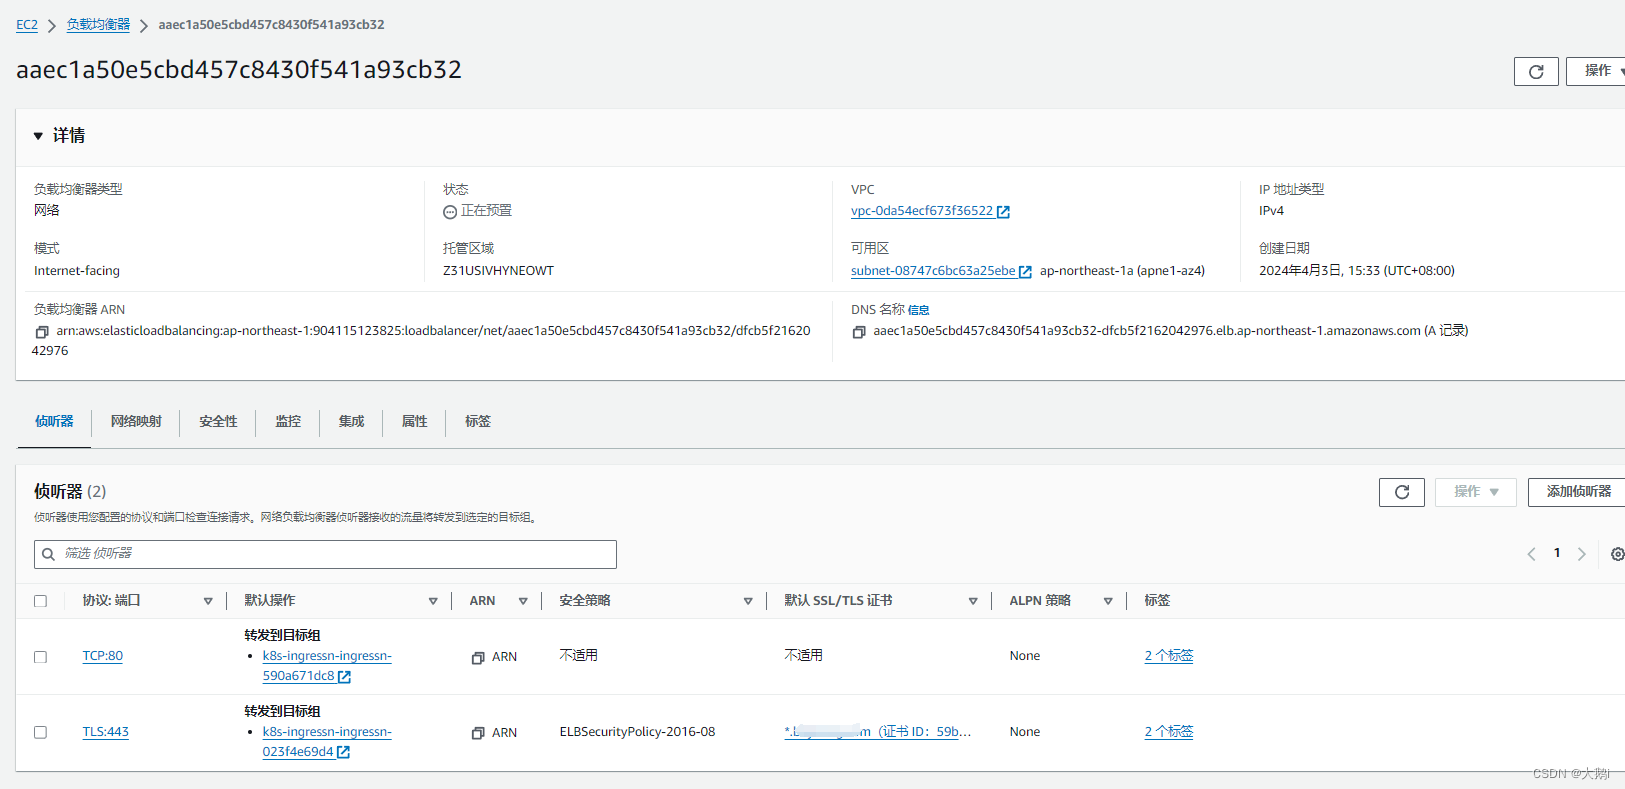Sort by 默认操作 column arrow
Viewport: 1625px width, 789px height.
[433, 601]
